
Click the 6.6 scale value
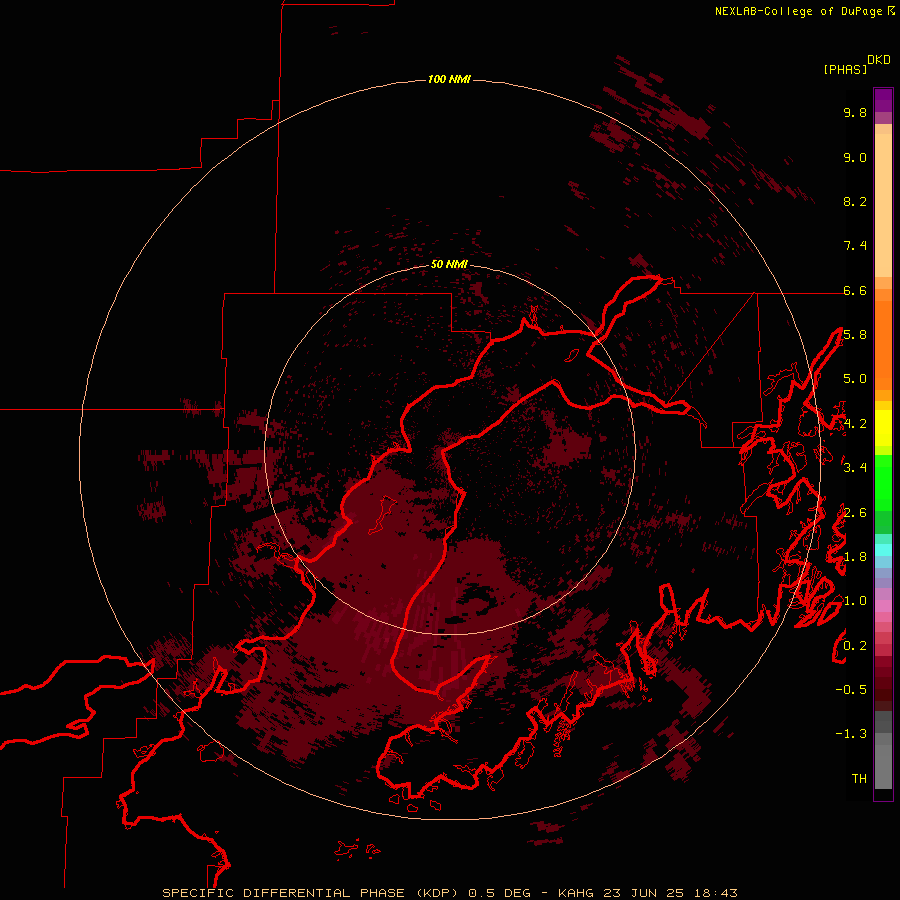click(855, 290)
